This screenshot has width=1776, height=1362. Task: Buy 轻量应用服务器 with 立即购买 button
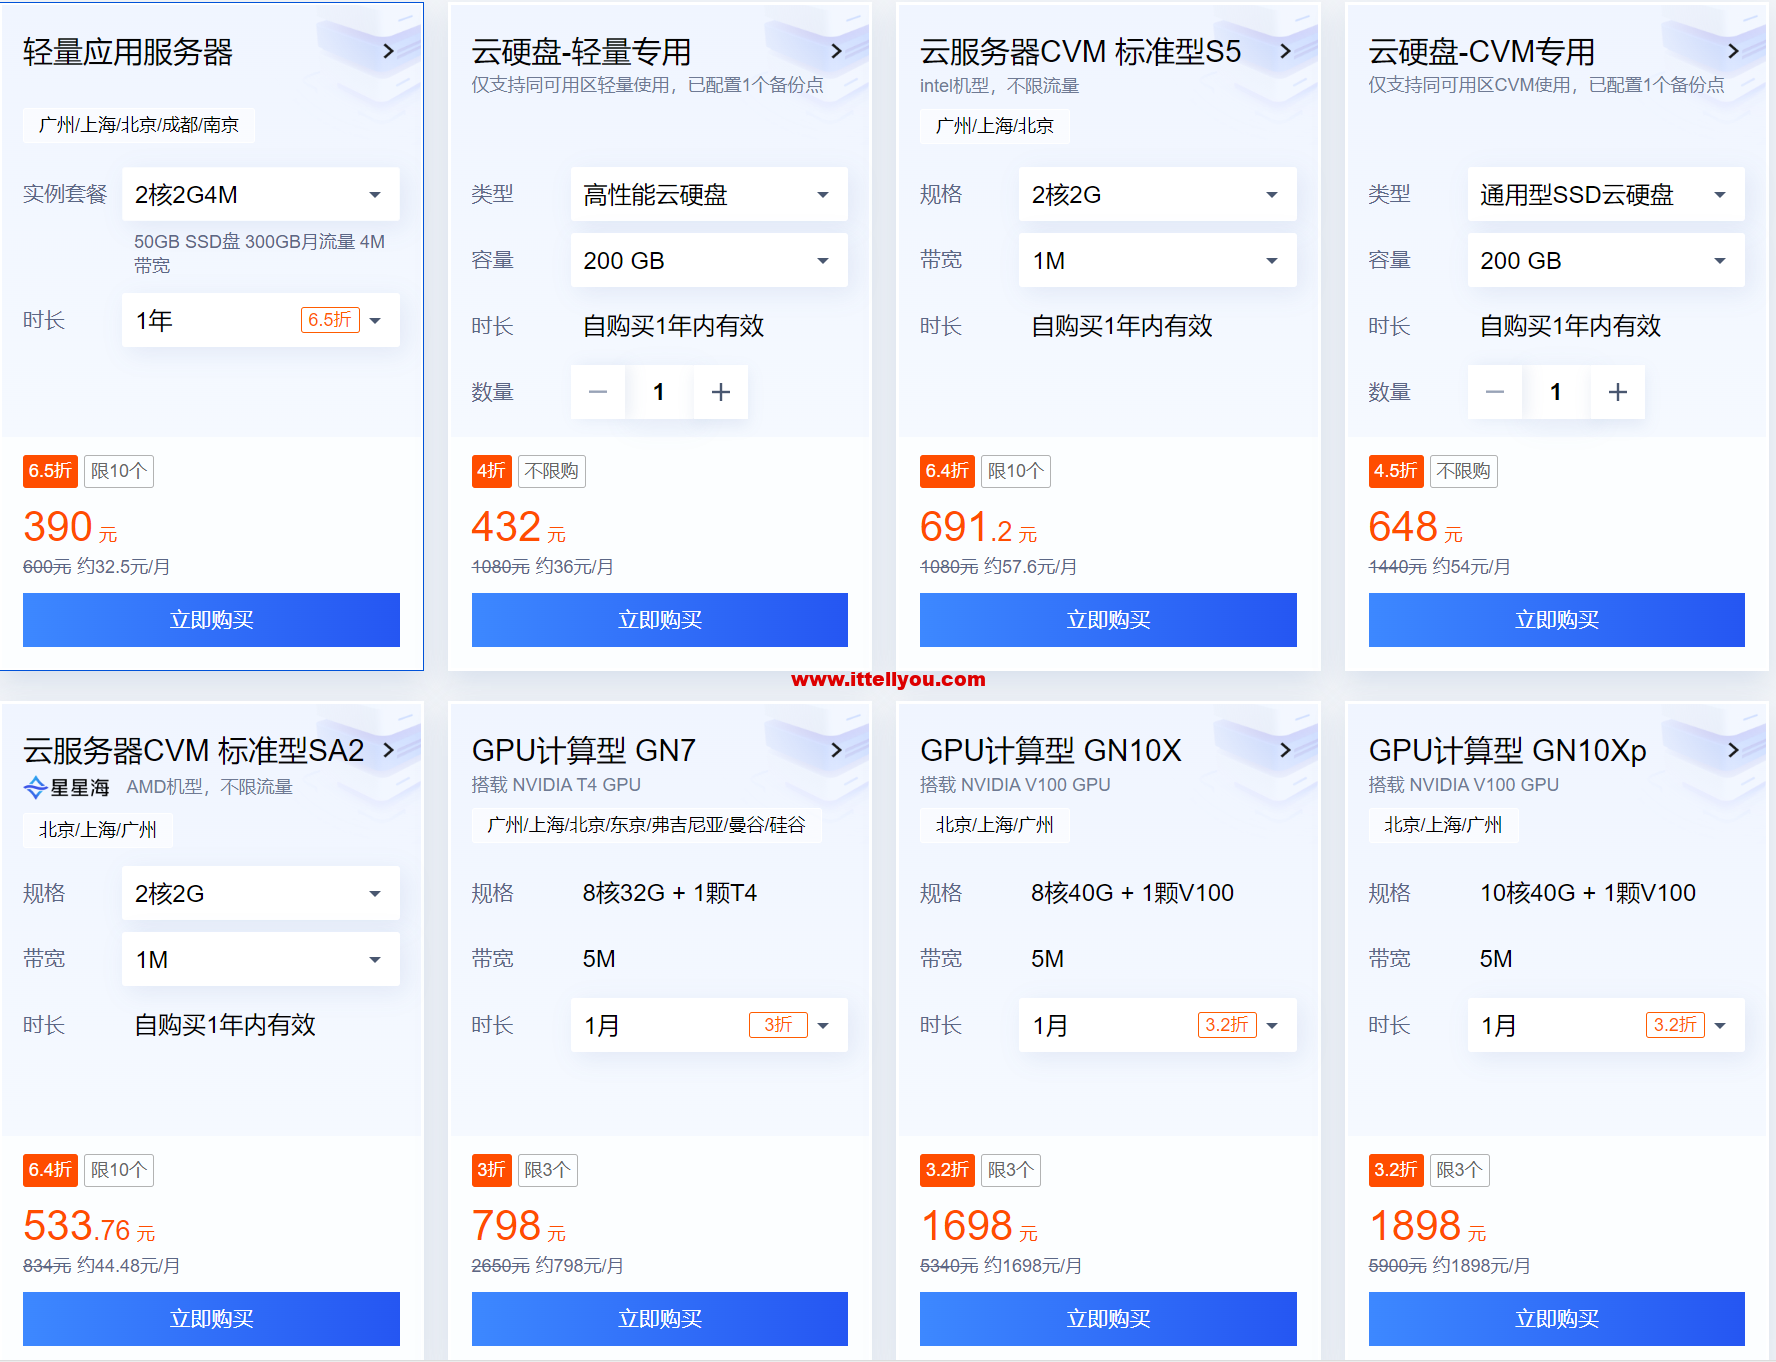point(211,620)
